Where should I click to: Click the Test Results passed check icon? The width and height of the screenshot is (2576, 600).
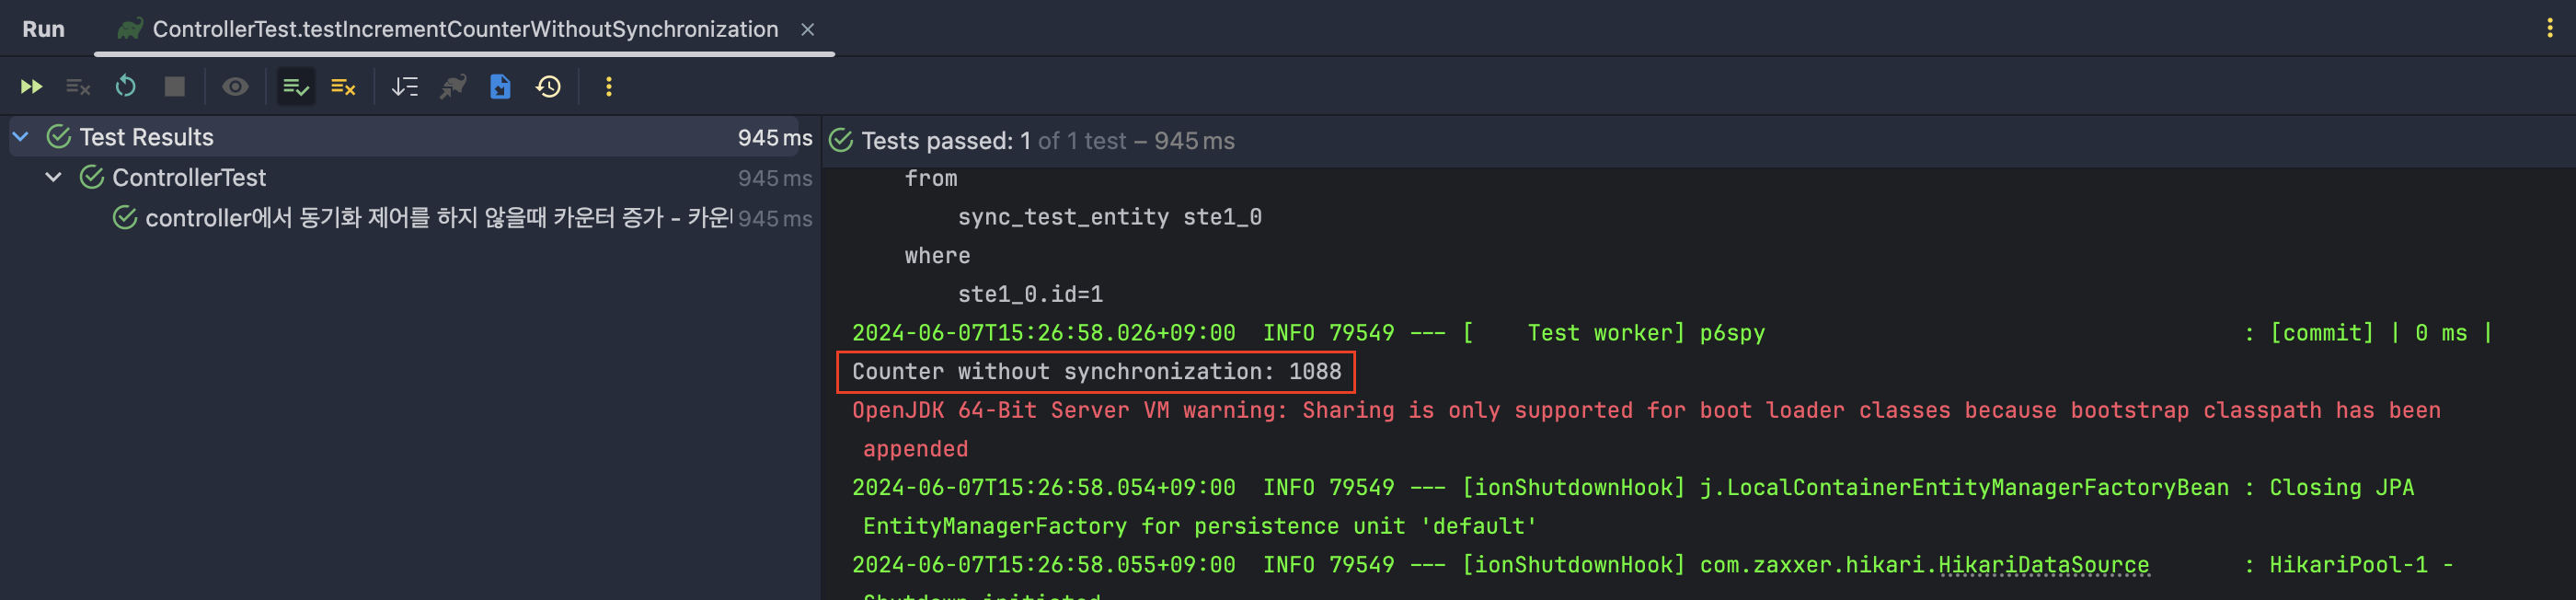click(x=59, y=137)
